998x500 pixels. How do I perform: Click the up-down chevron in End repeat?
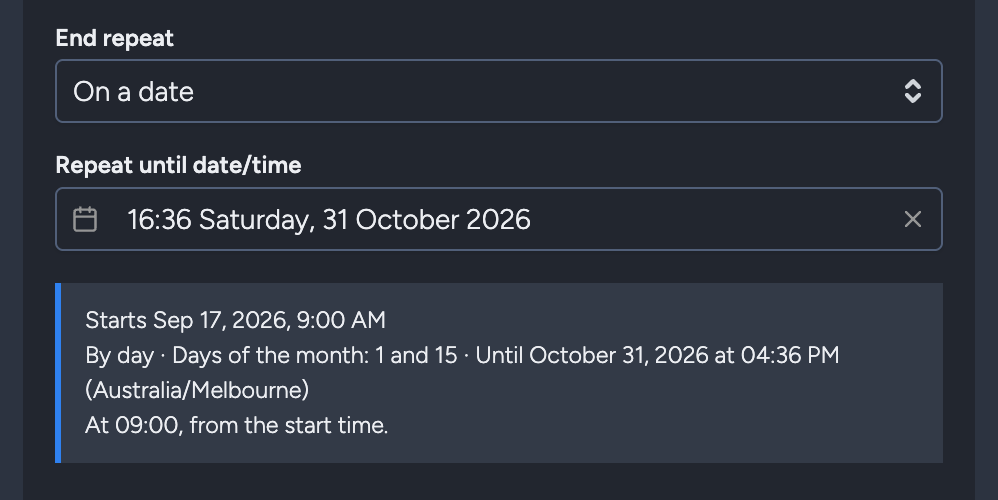(x=913, y=92)
